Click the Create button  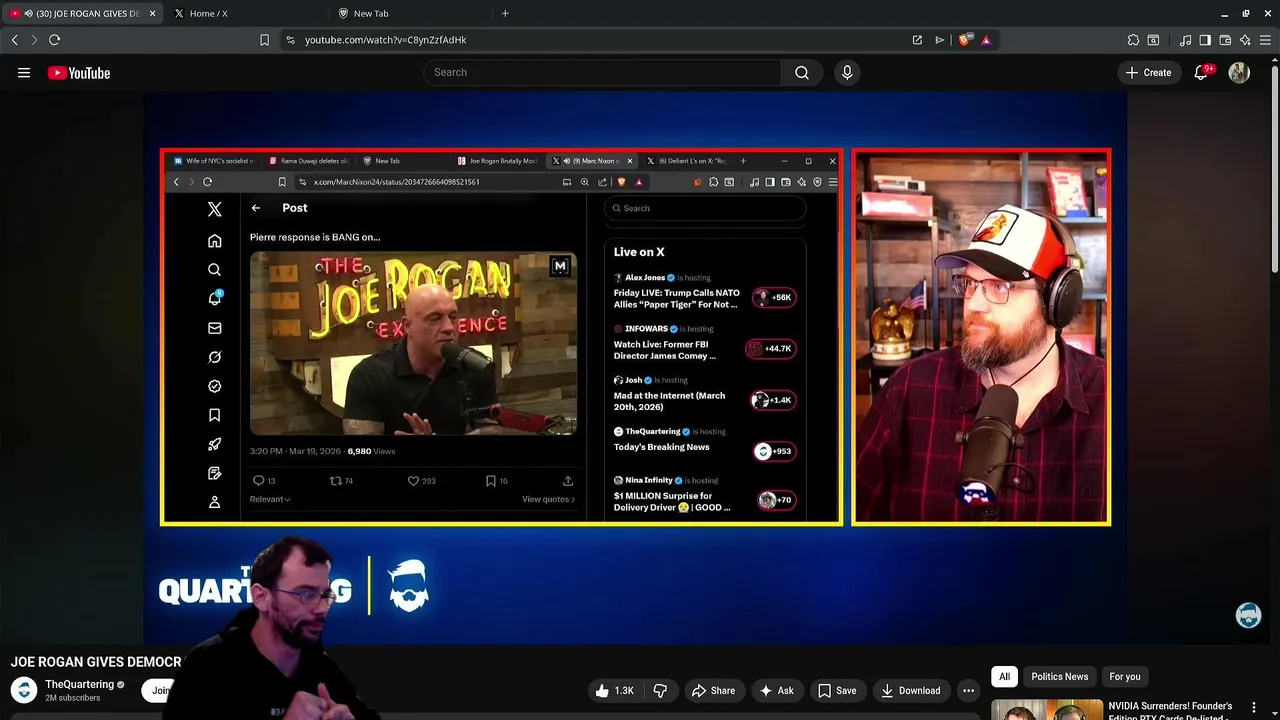point(1148,72)
